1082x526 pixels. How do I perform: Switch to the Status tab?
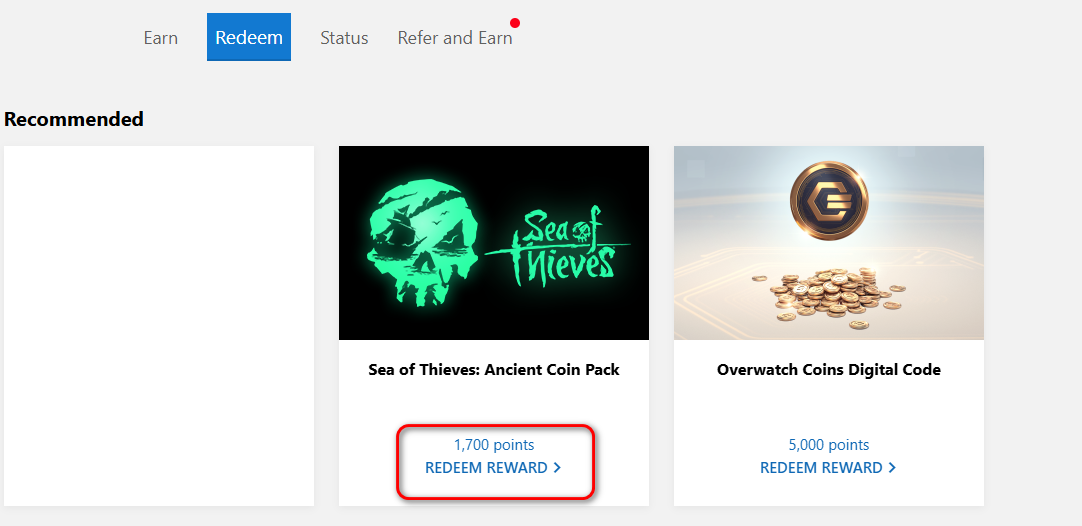point(344,38)
